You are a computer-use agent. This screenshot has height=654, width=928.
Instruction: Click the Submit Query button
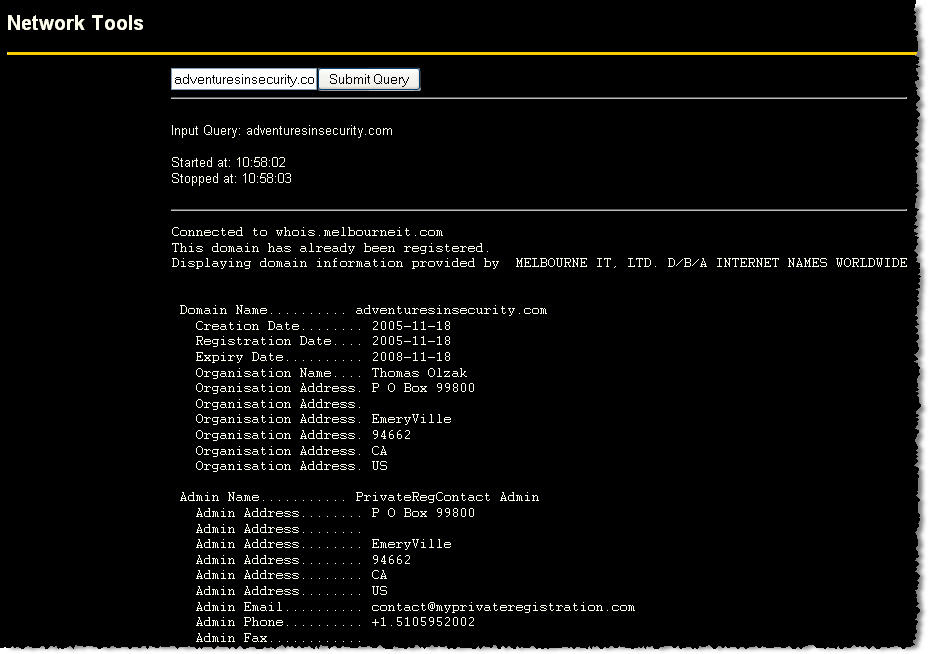[369, 79]
